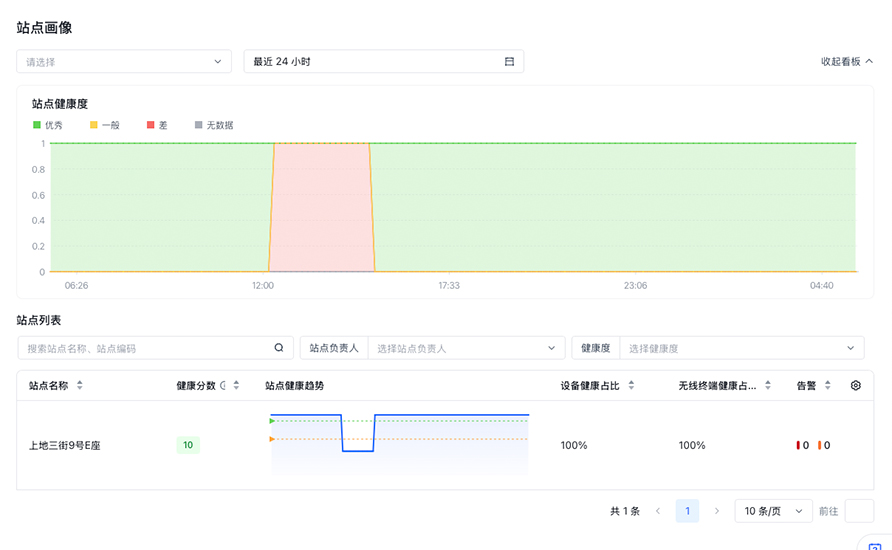Open site 上地三街9号E座
The width and height of the screenshot is (892, 550).
pyautogui.click(x=65, y=445)
